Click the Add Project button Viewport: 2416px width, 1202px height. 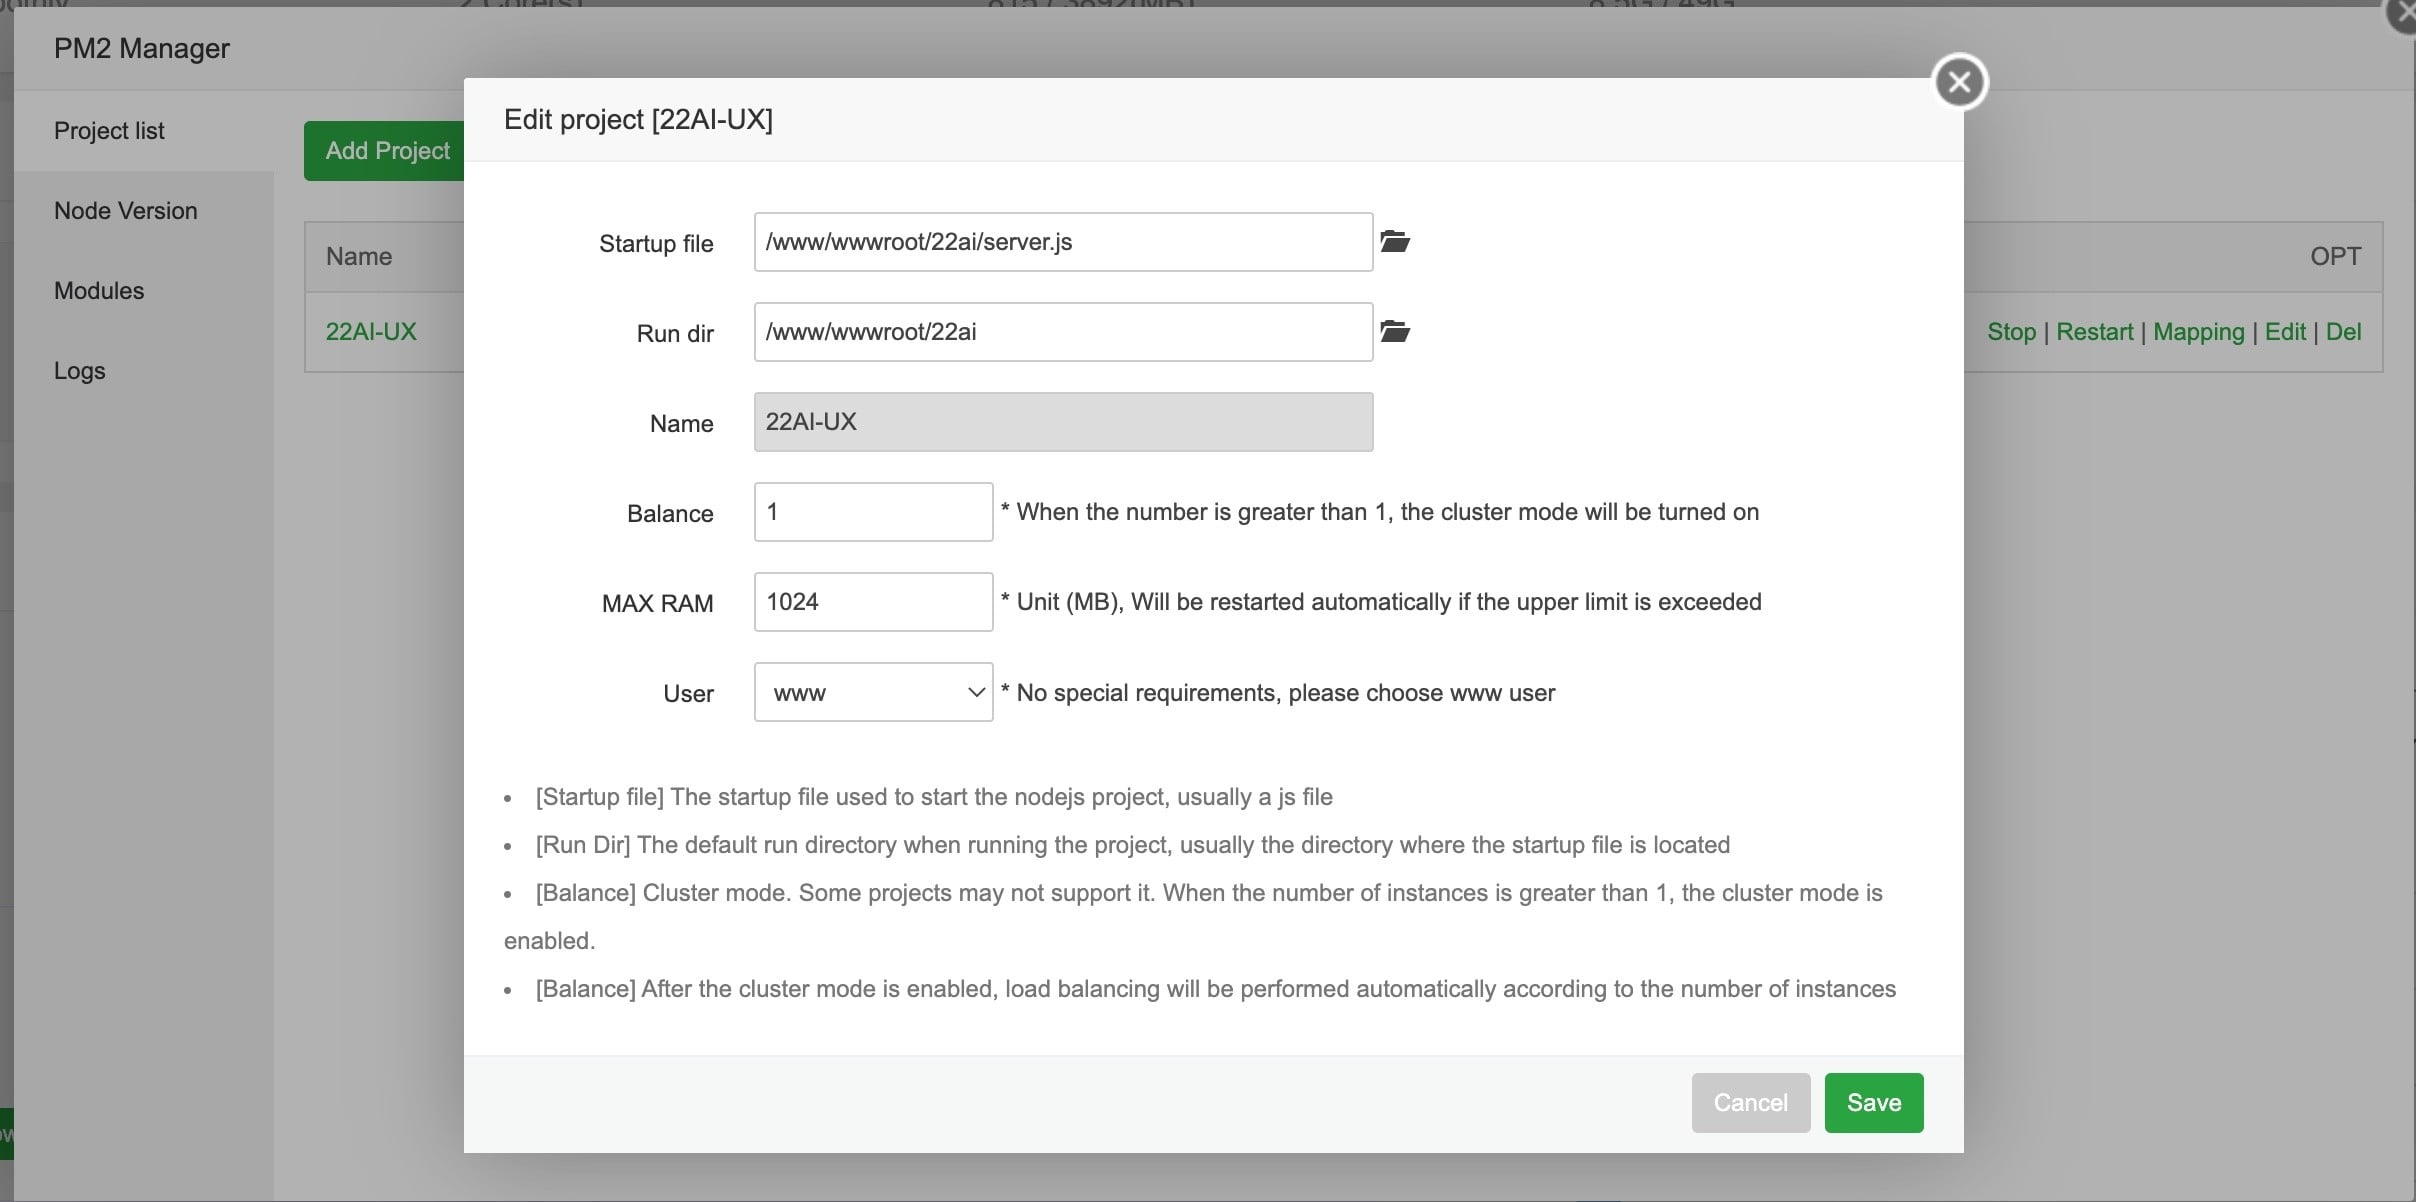386,151
